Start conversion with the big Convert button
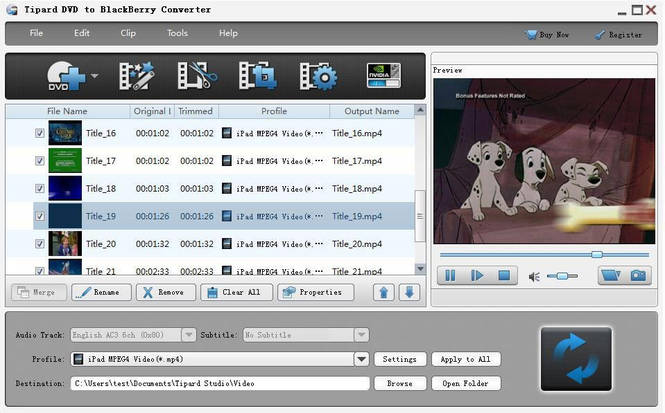Viewport: 665px width, 413px height. pyautogui.click(x=576, y=359)
